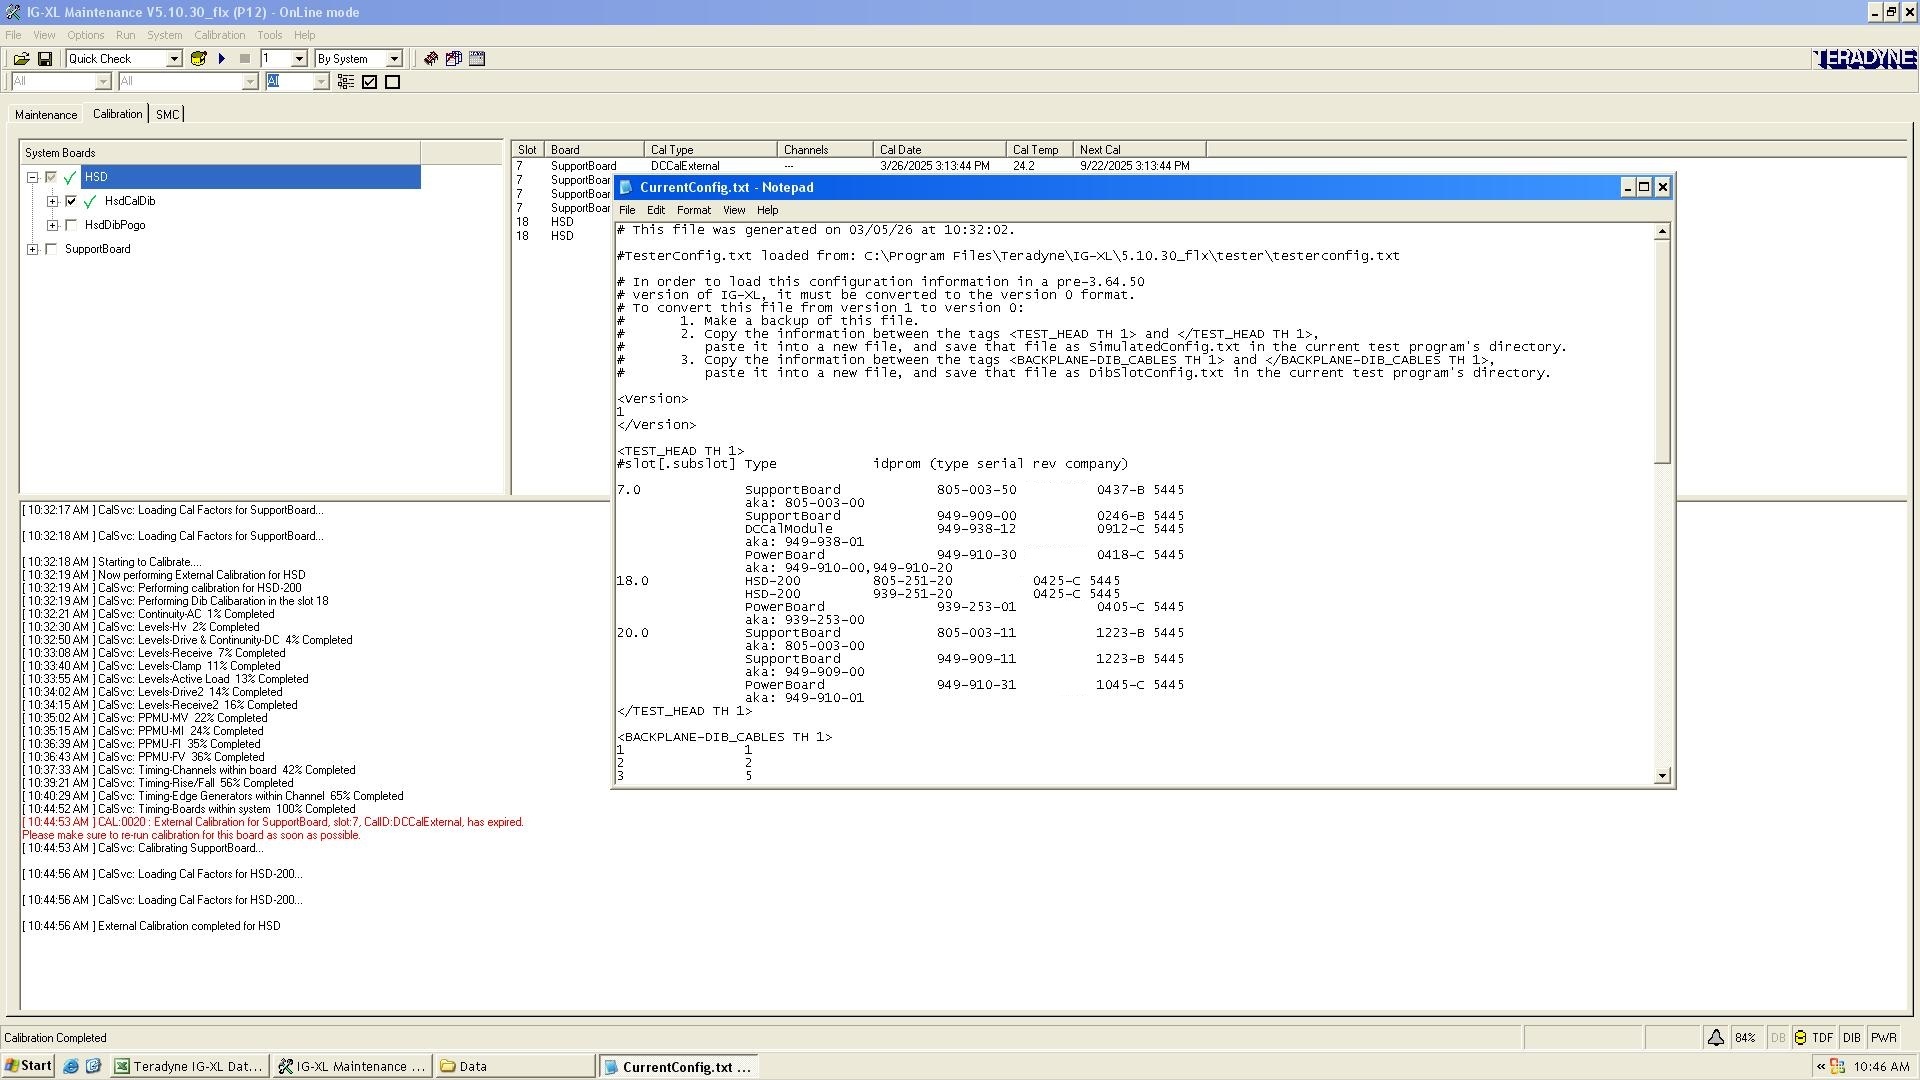The height and width of the screenshot is (1080, 1920).
Task: Select the HsdDibPogo tree item
Action: pyautogui.click(x=115, y=226)
